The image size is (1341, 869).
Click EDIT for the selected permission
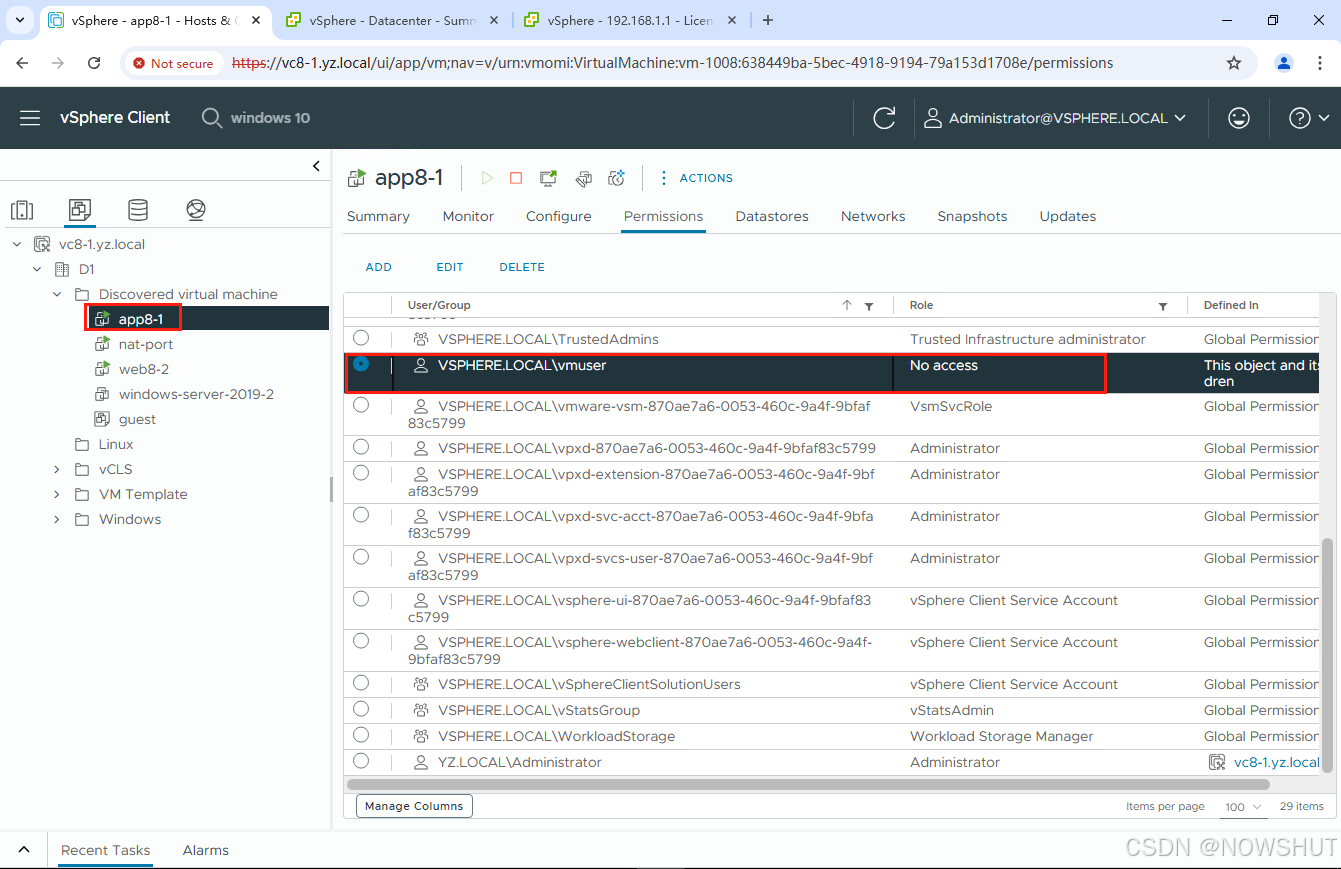pos(450,267)
